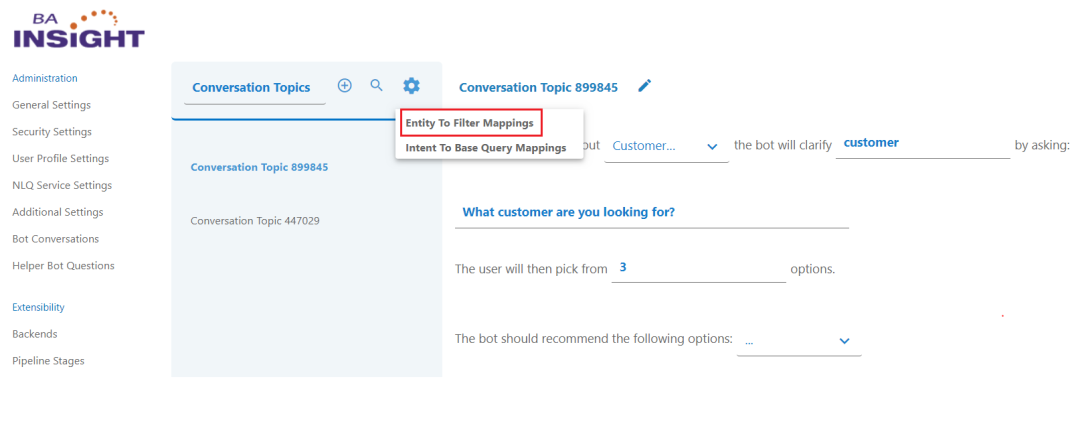Click the question field about customer
Viewport: 1076px width, 434px height.
(x=651, y=213)
